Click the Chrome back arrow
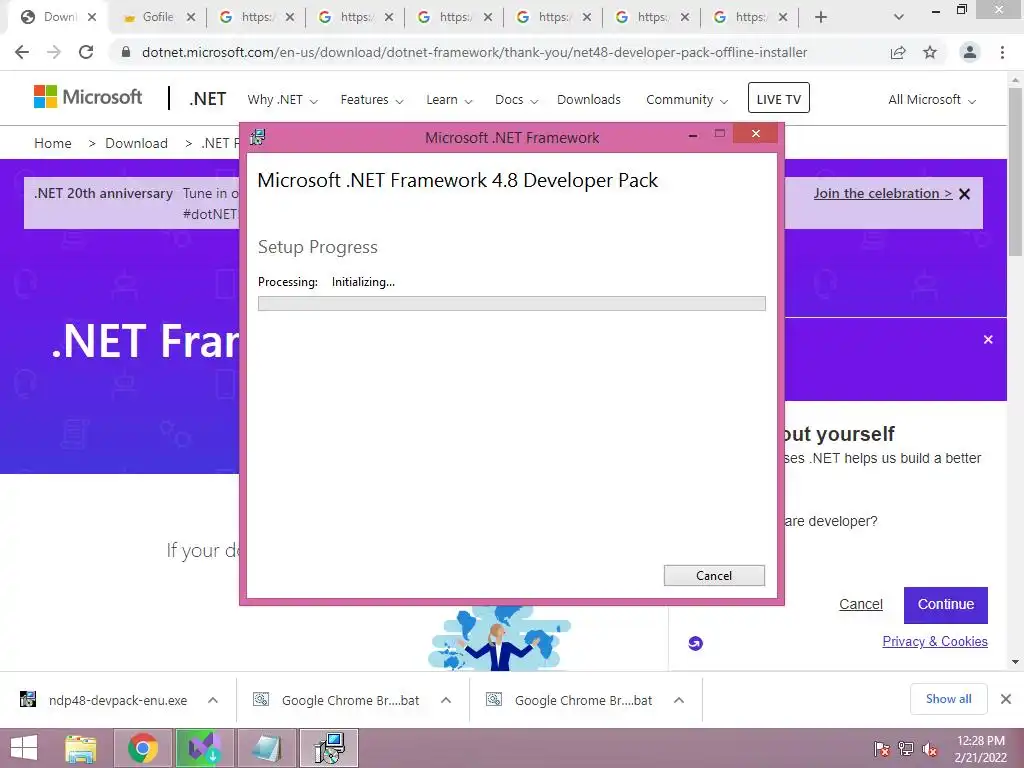This screenshot has height=768, width=1024. coord(22,52)
